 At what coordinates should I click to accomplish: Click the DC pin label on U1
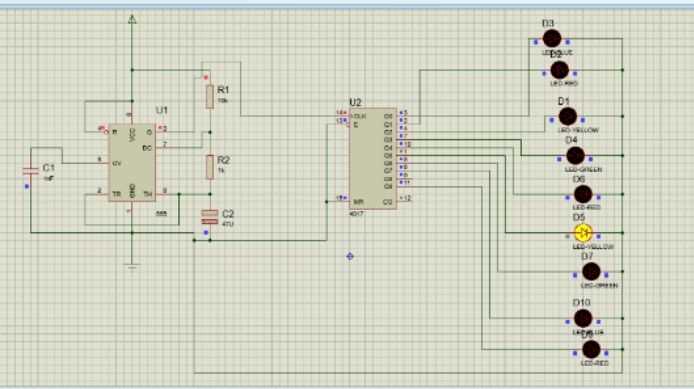tap(147, 148)
